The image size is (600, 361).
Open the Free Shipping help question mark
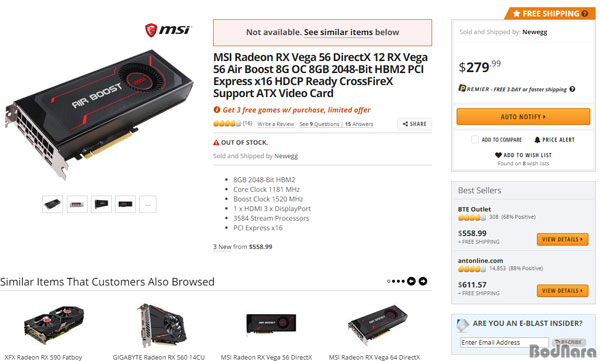point(585,13)
